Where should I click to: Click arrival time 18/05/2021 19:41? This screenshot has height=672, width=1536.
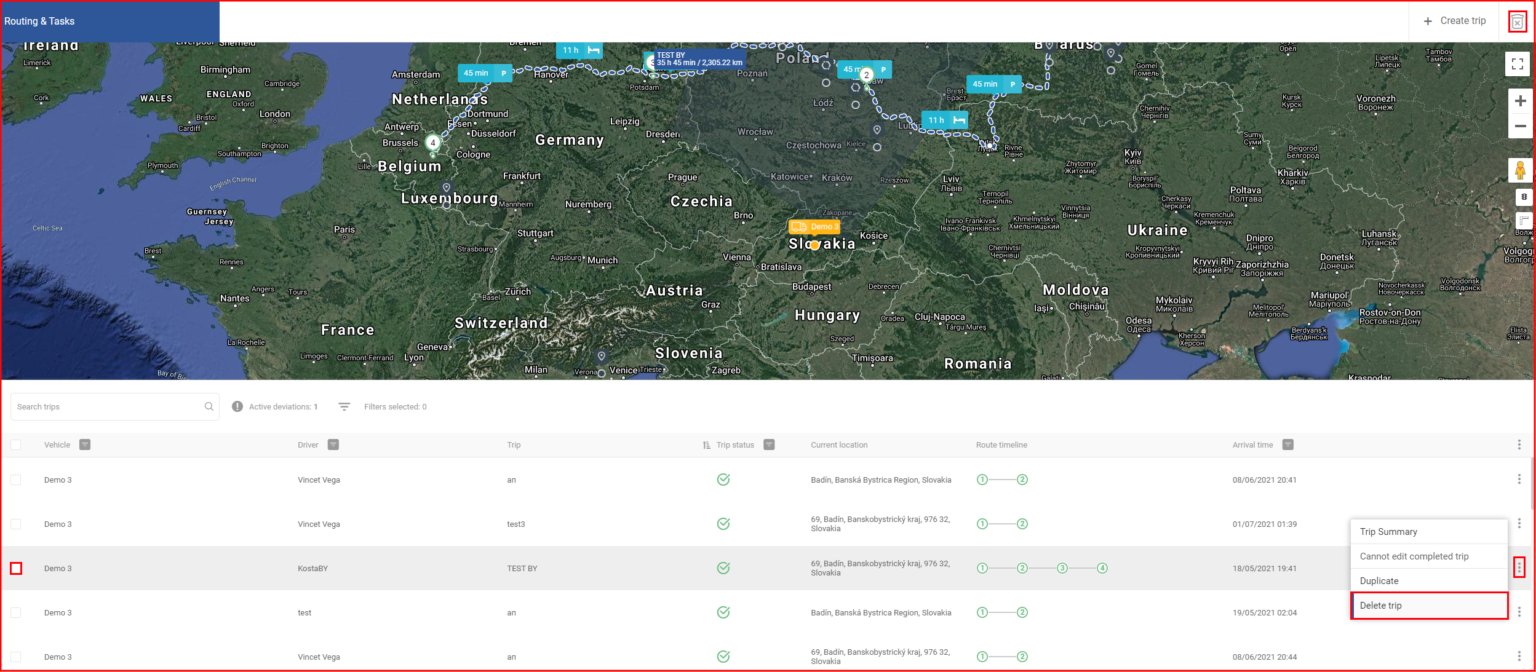[1264, 568]
